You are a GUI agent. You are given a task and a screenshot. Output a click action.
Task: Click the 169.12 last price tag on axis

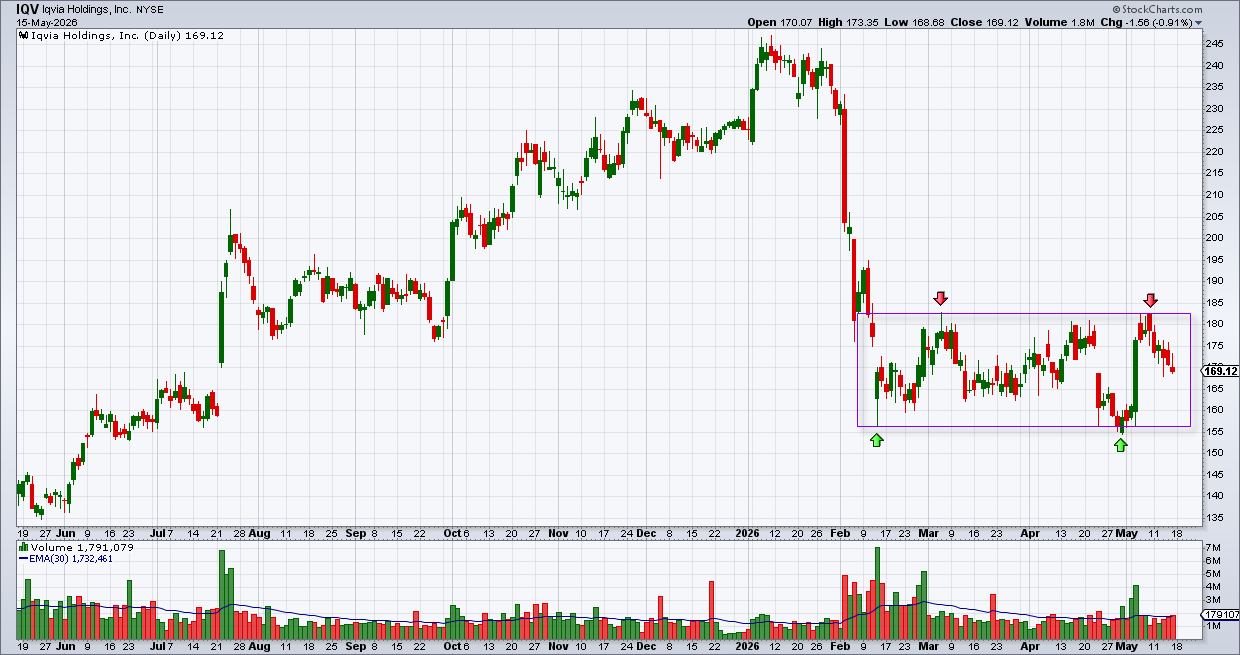point(1220,371)
